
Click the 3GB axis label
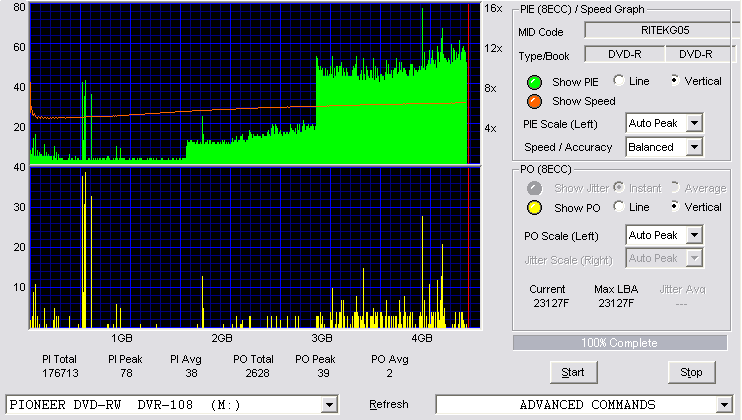[x=321, y=338]
